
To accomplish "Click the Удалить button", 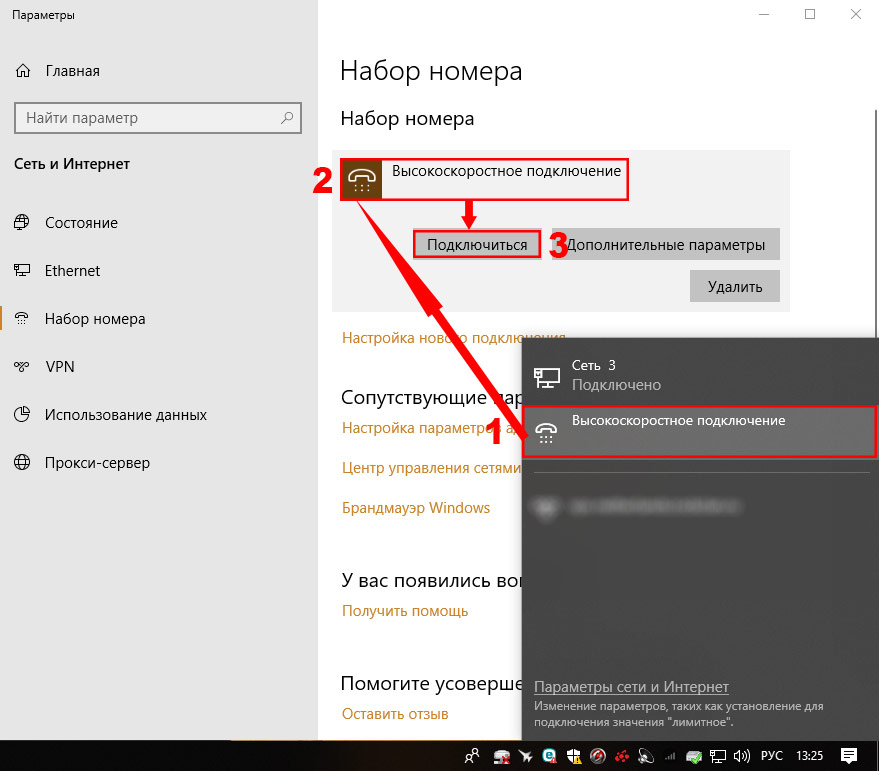I will point(735,287).
